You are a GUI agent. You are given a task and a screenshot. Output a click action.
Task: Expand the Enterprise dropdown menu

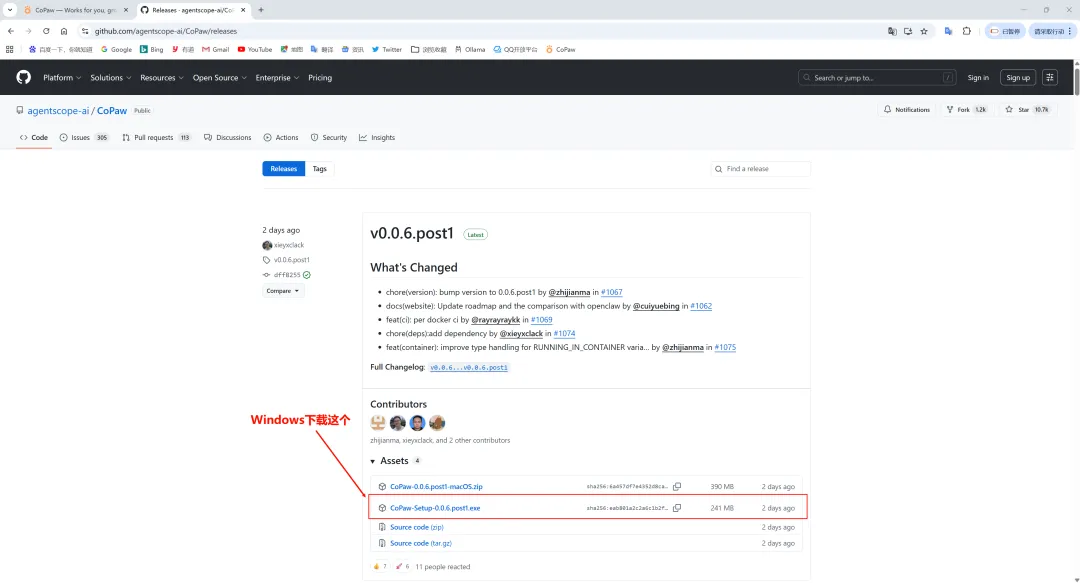tap(277, 78)
